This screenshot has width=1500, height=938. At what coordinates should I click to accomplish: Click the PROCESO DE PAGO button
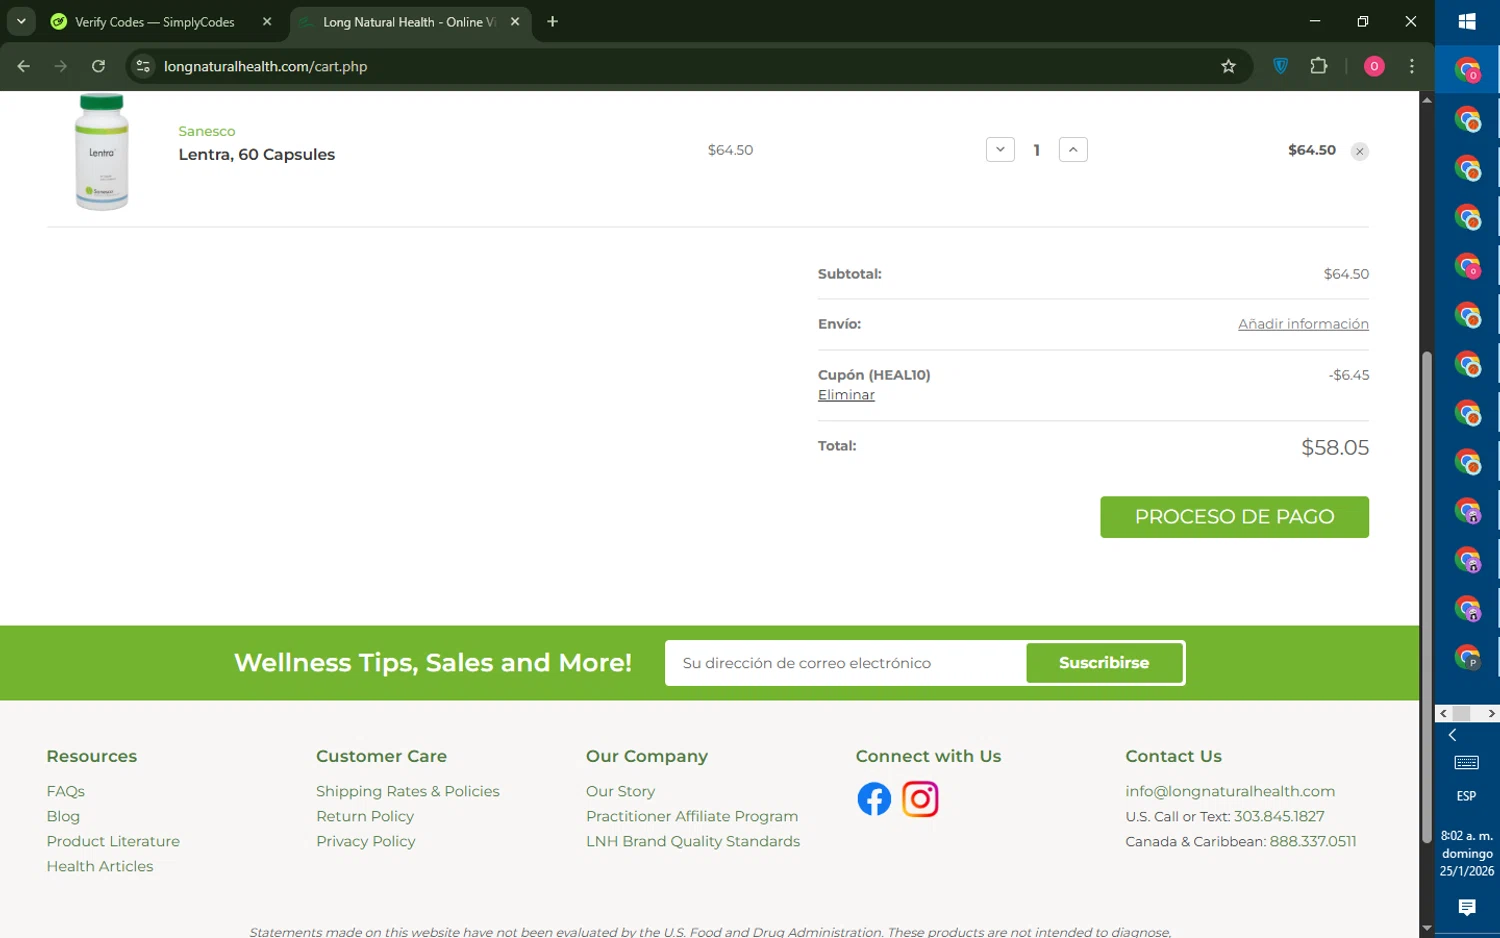click(x=1234, y=517)
